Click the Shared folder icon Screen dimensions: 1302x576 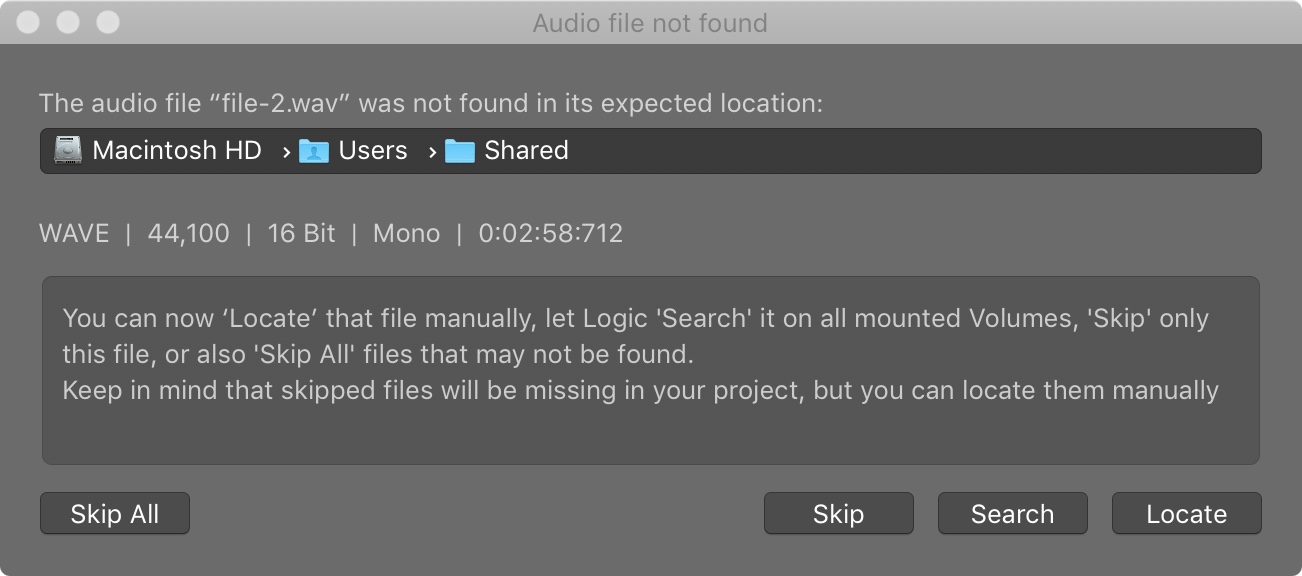(460, 151)
